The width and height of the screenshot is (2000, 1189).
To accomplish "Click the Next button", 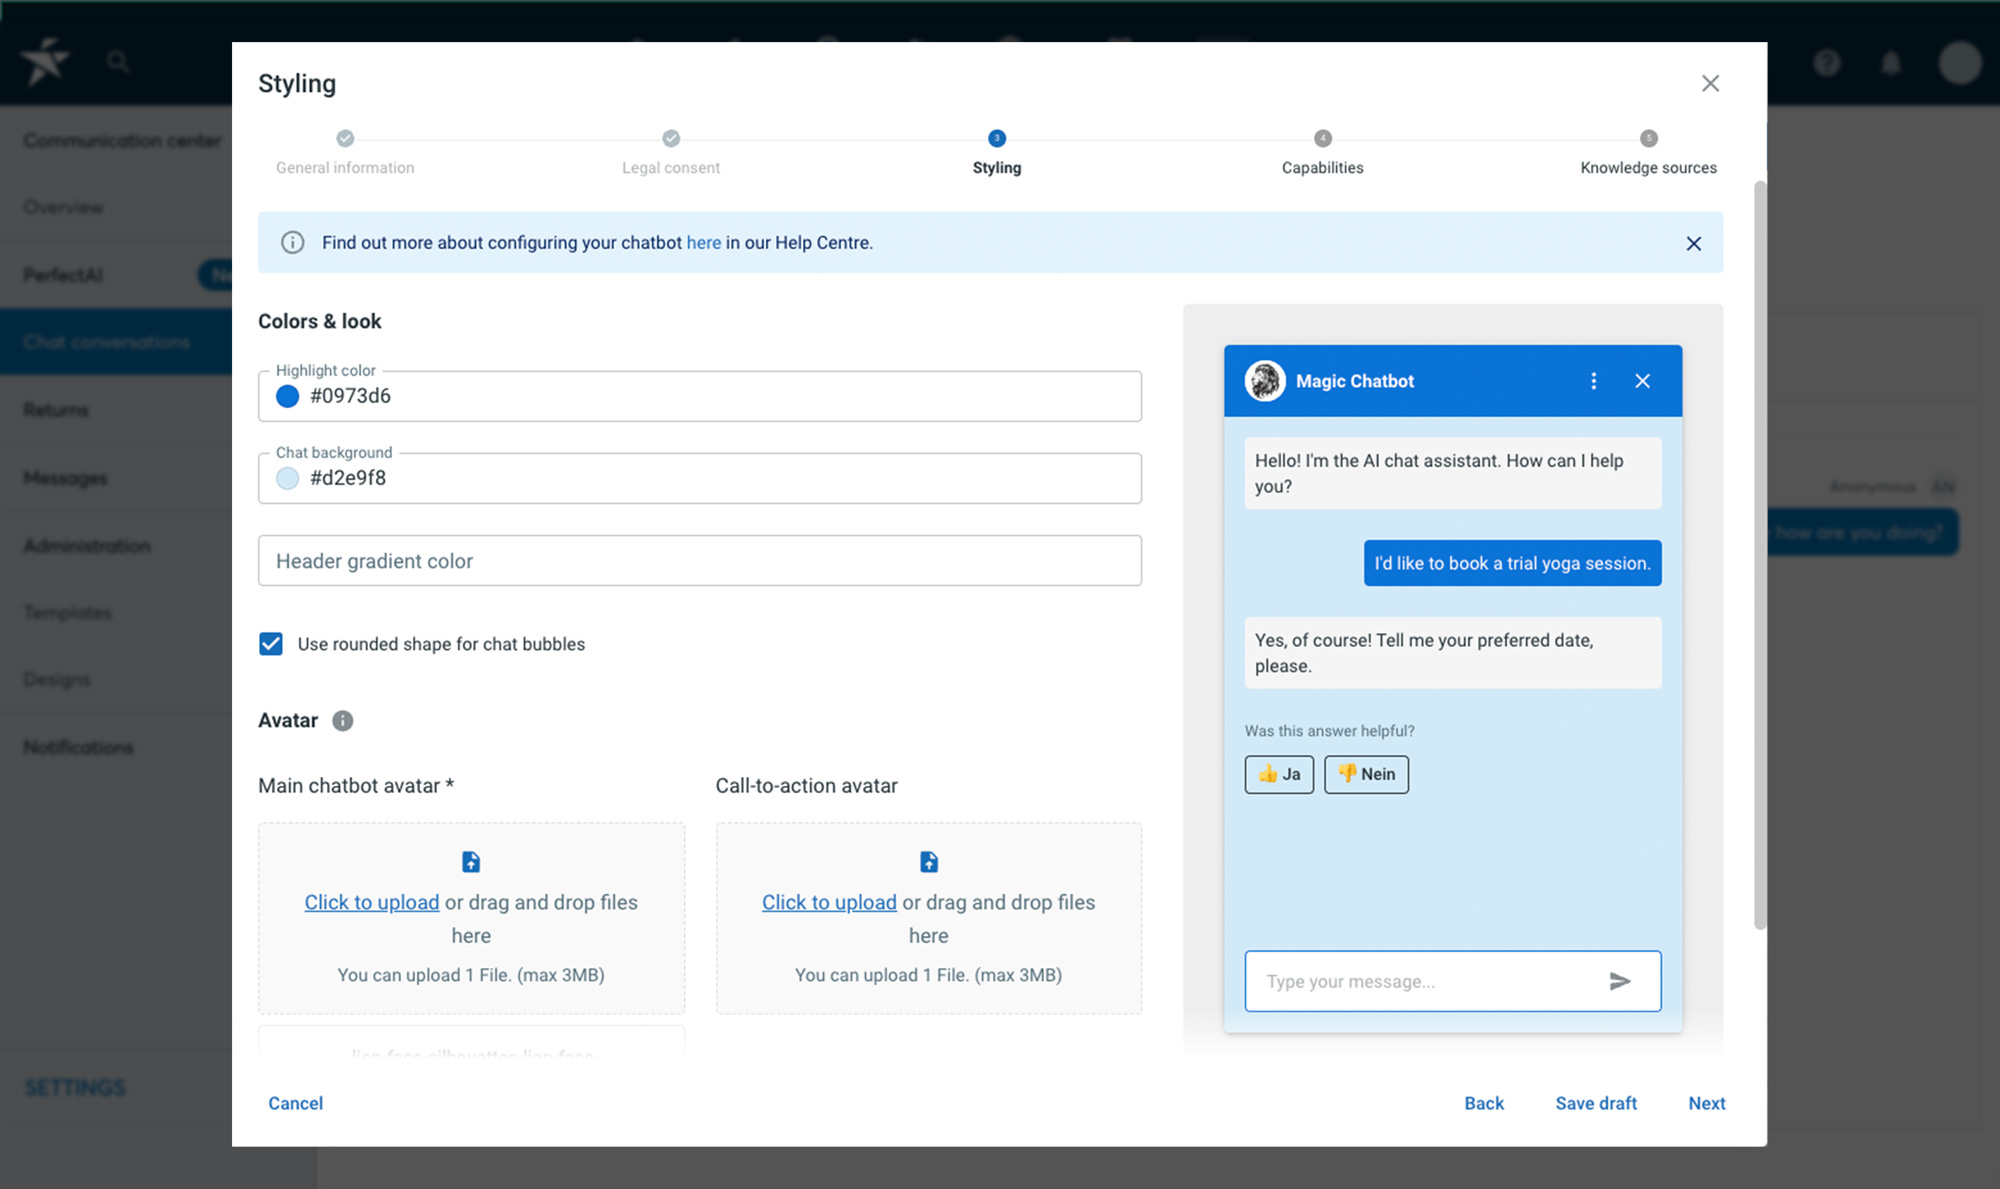I will (x=1707, y=1103).
